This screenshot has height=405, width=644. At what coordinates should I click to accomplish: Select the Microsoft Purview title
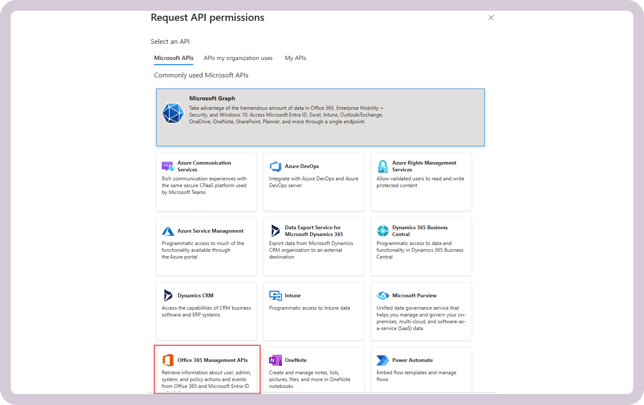pos(414,295)
